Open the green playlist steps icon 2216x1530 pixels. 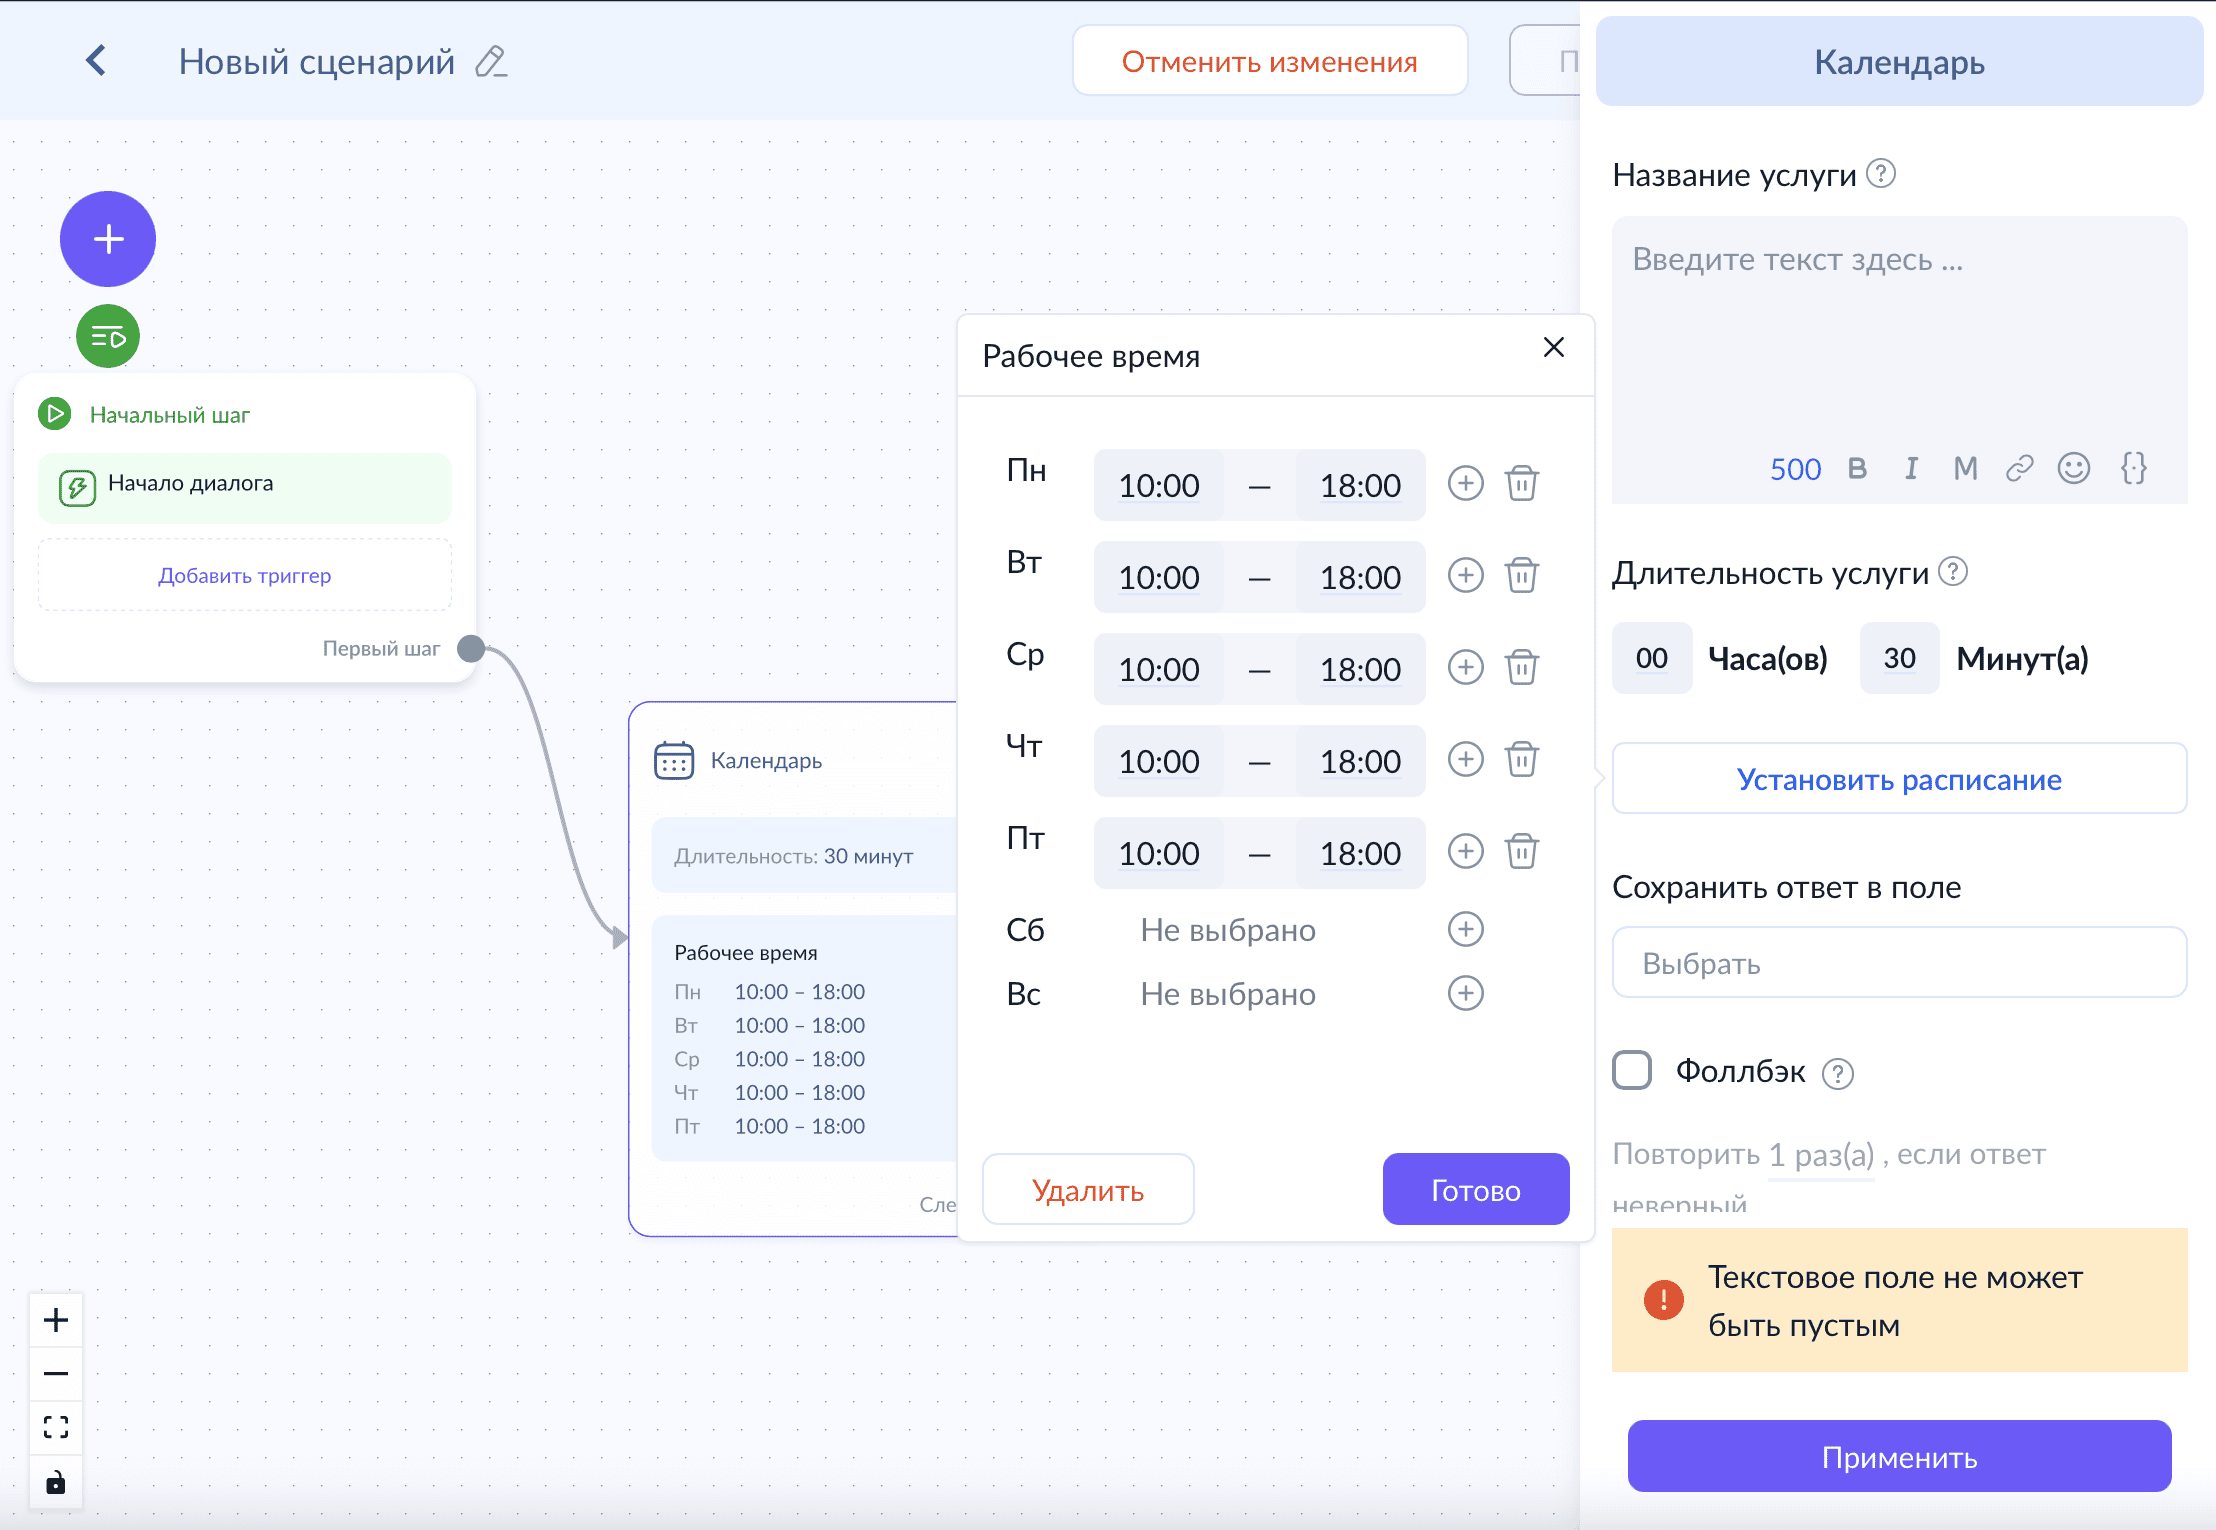coord(108,337)
